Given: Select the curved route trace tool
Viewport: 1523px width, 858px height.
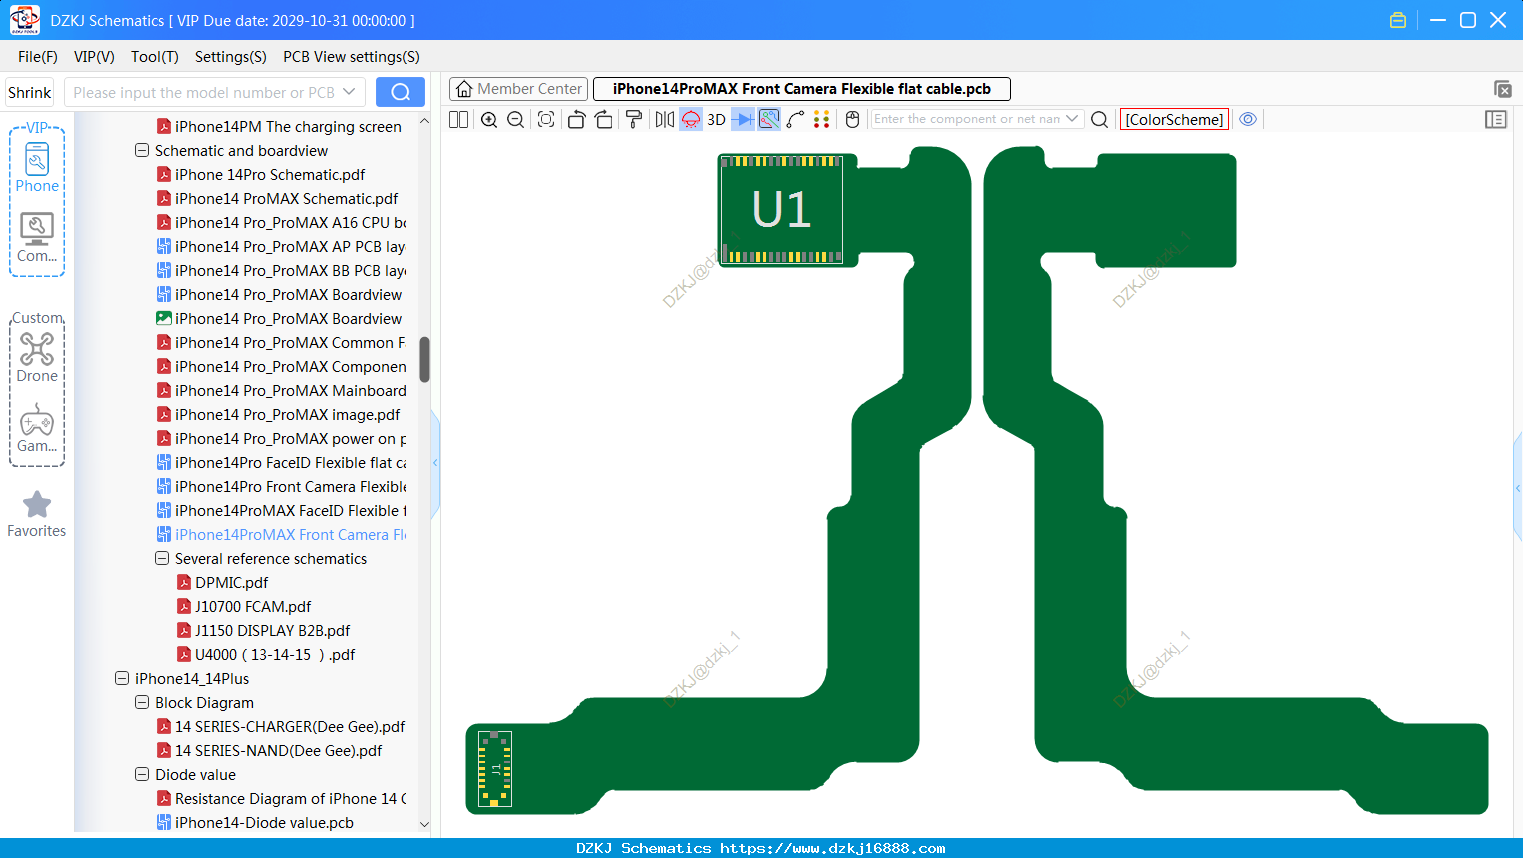Looking at the screenshot, I should click(796, 119).
